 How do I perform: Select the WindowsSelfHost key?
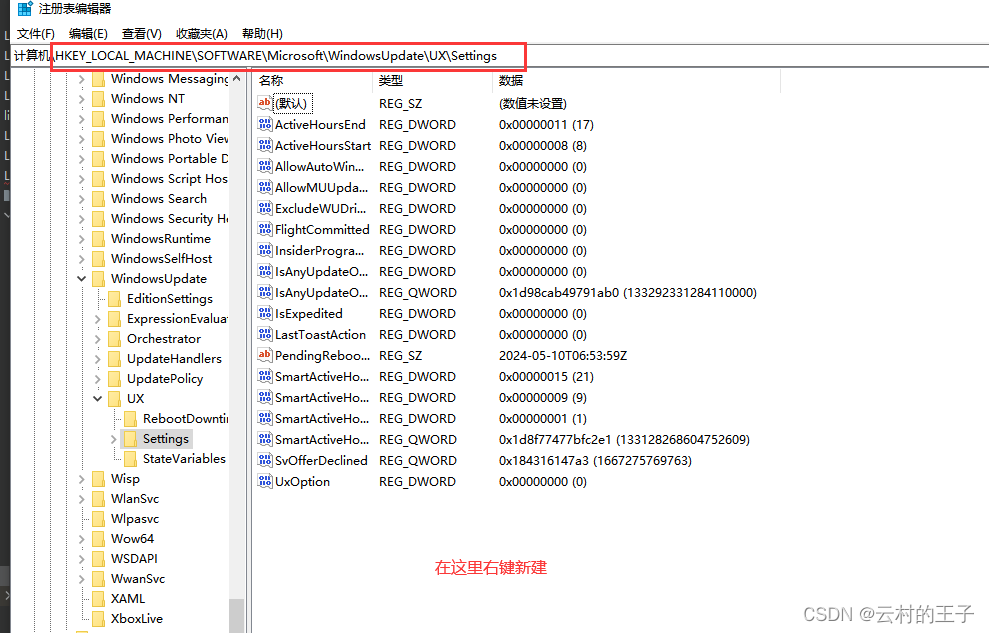click(x=161, y=258)
